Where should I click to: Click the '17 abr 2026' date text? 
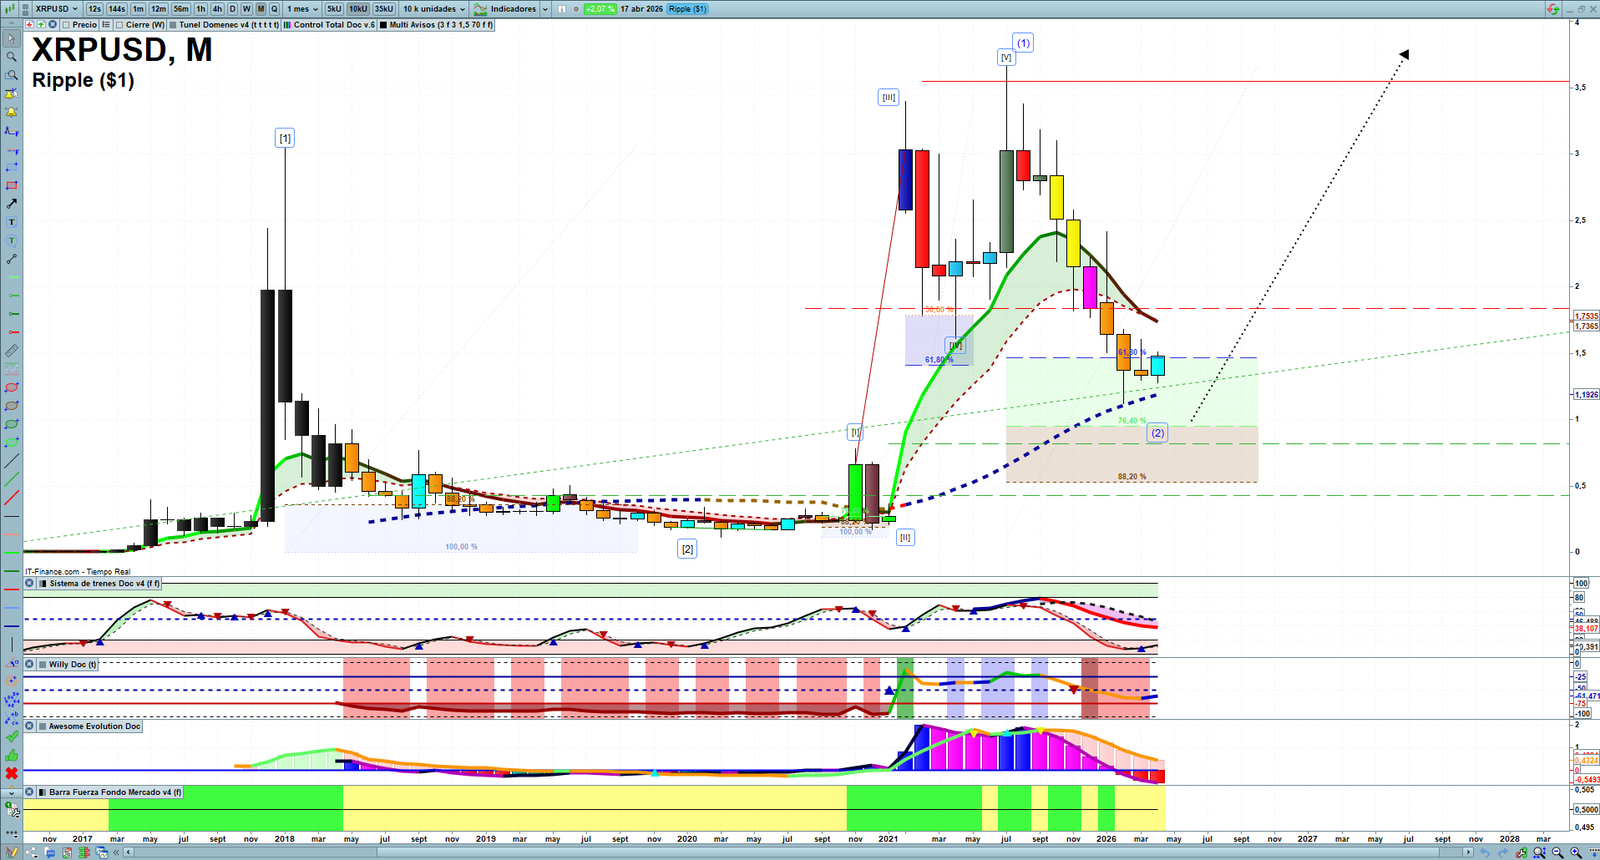tap(641, 9)
